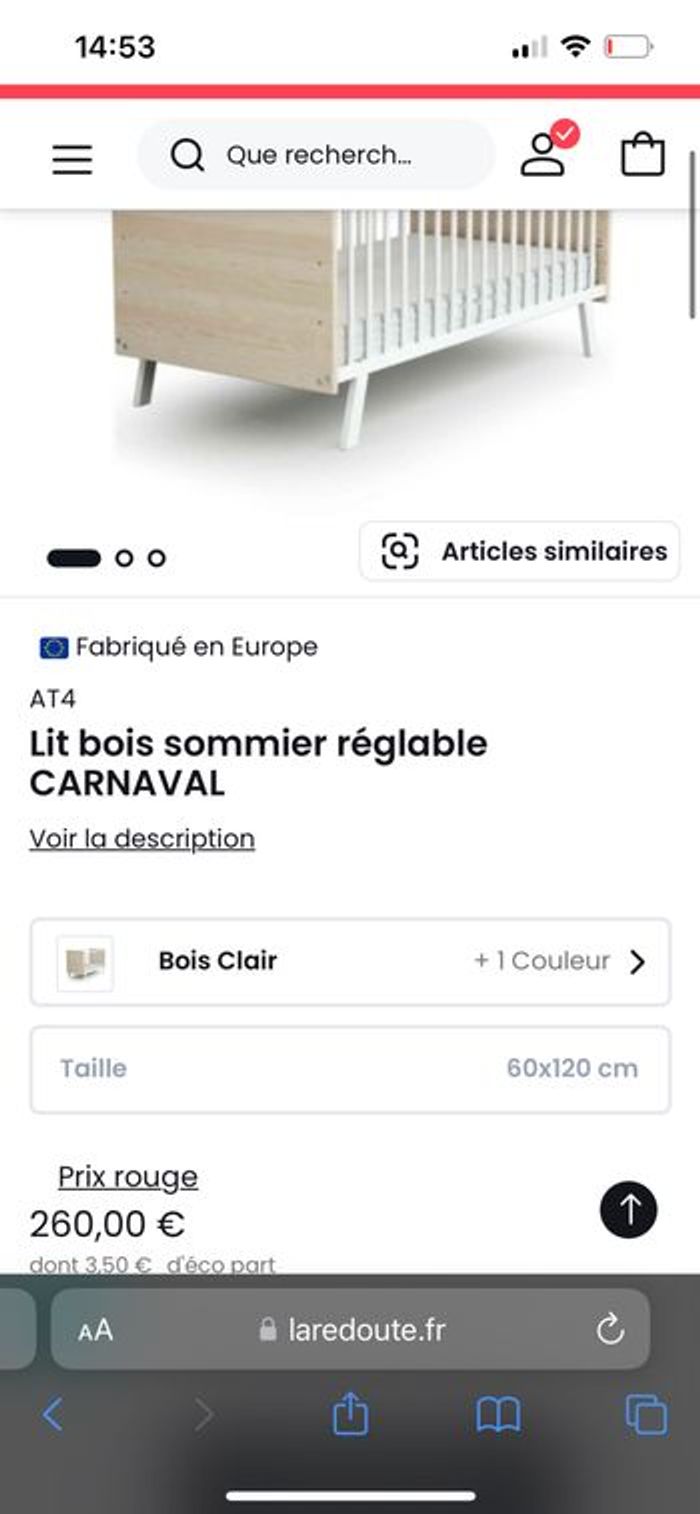Reload the laredoute.fr page

(x=609, y=1329)
